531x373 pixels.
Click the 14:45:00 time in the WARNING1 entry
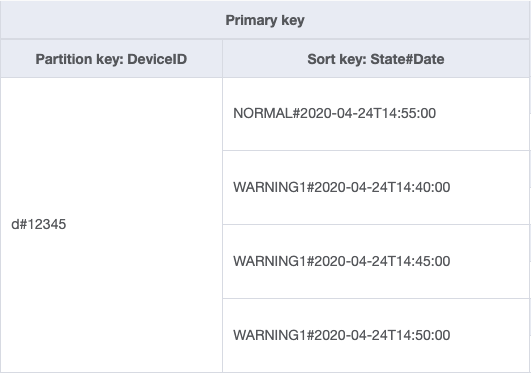(424, 261)
